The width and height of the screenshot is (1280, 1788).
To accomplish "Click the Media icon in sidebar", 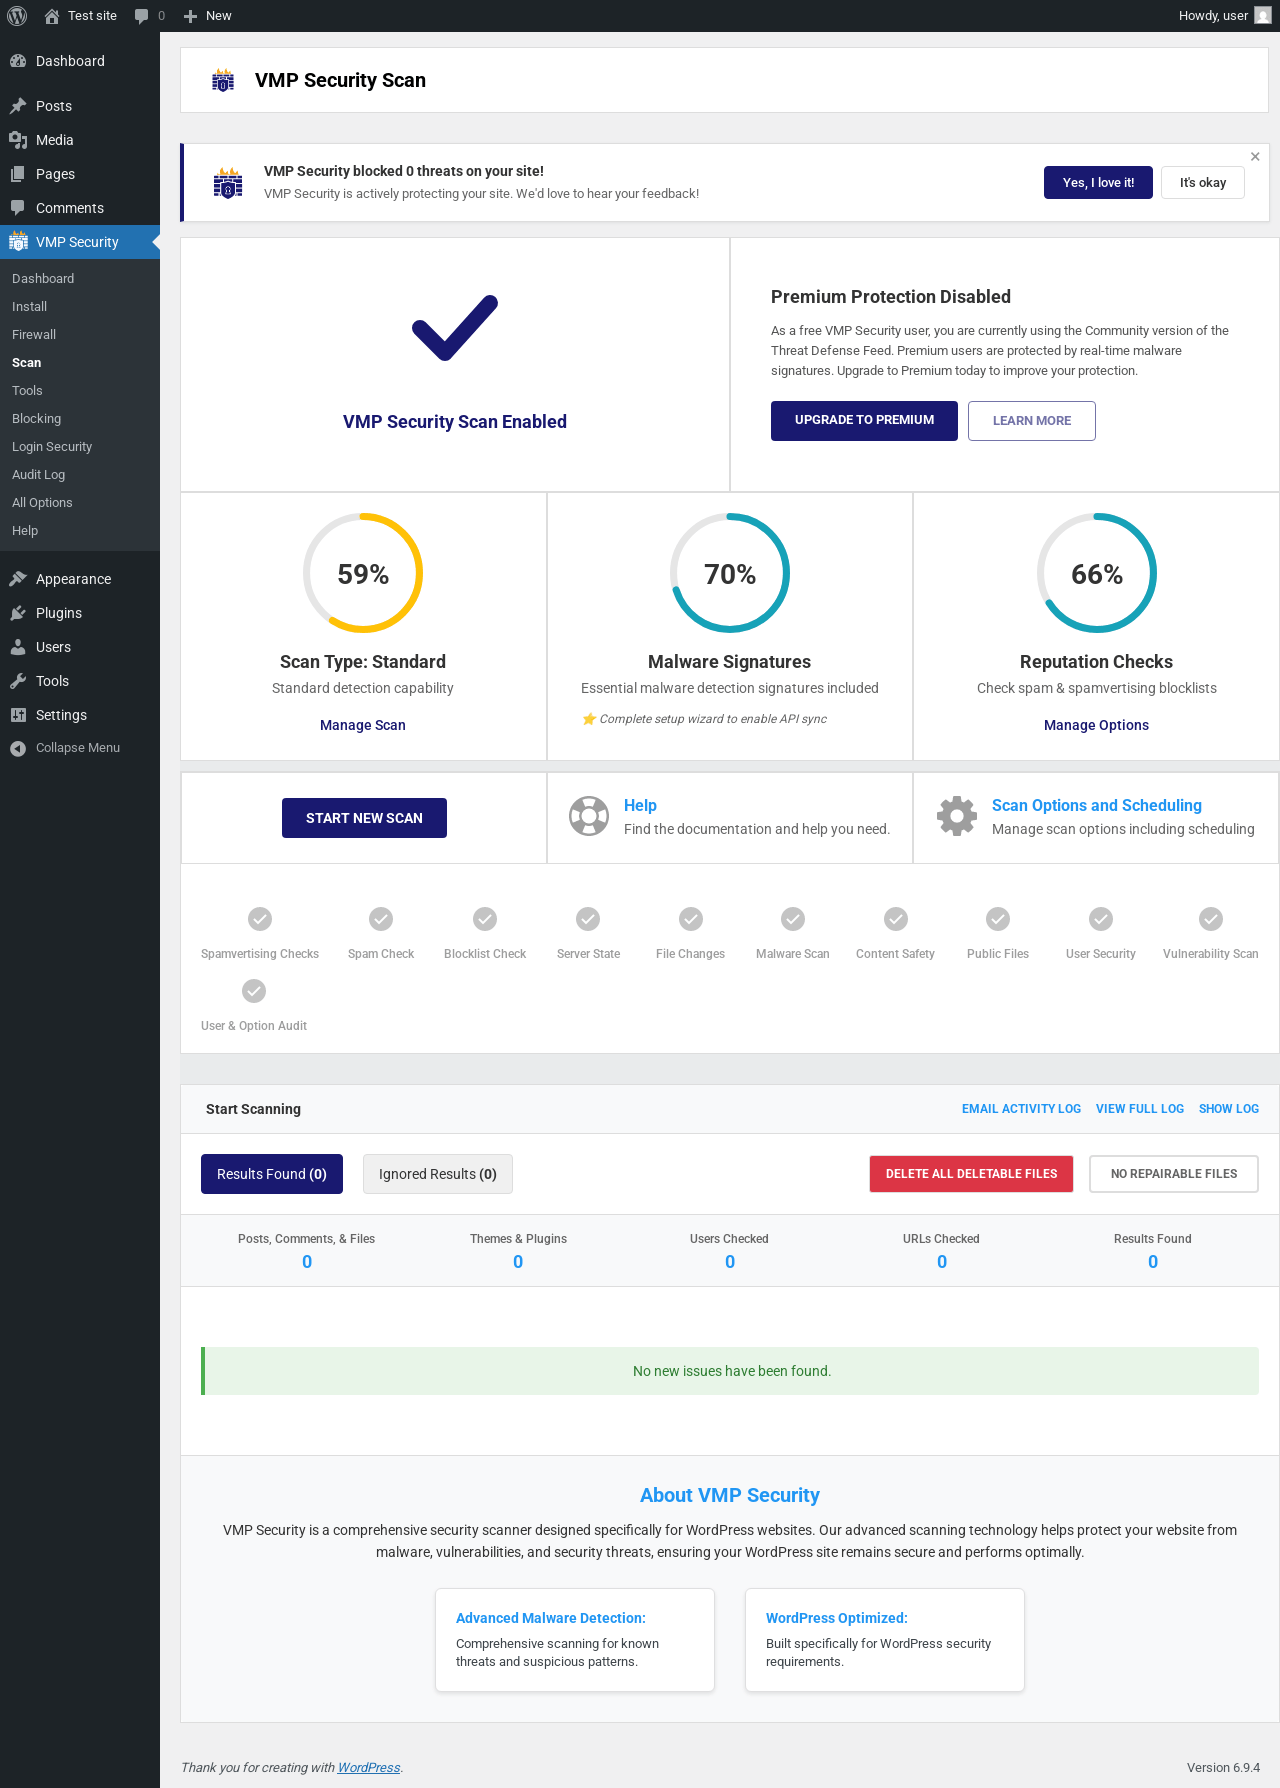I will (x=18, y=140).
